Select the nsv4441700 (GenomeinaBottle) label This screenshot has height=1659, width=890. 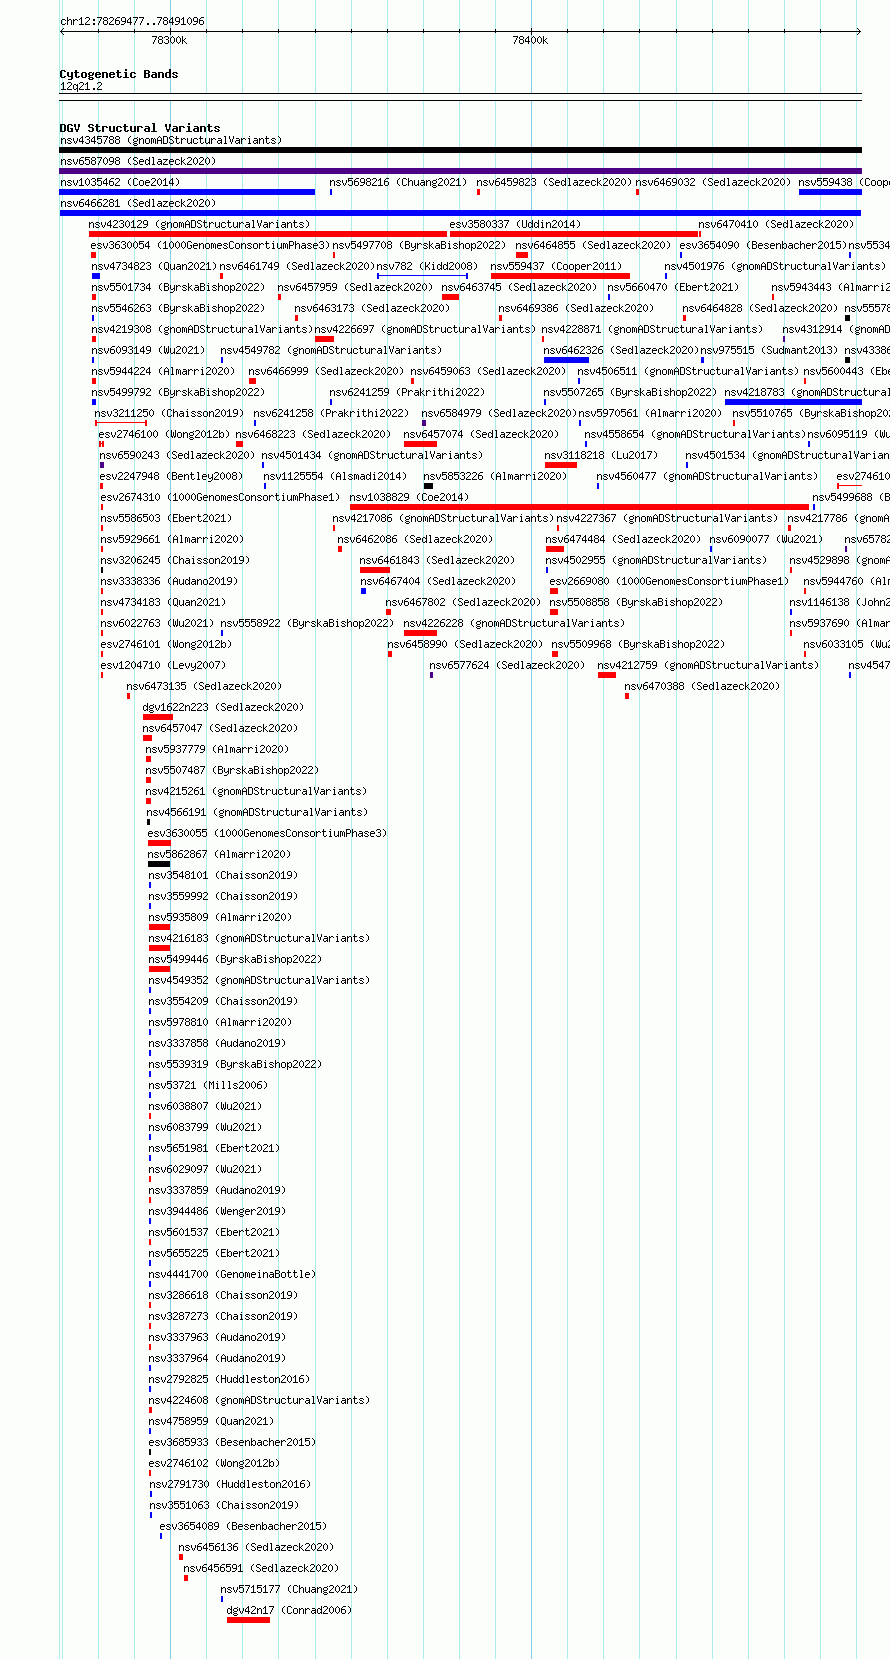[x=233, y=1274]
